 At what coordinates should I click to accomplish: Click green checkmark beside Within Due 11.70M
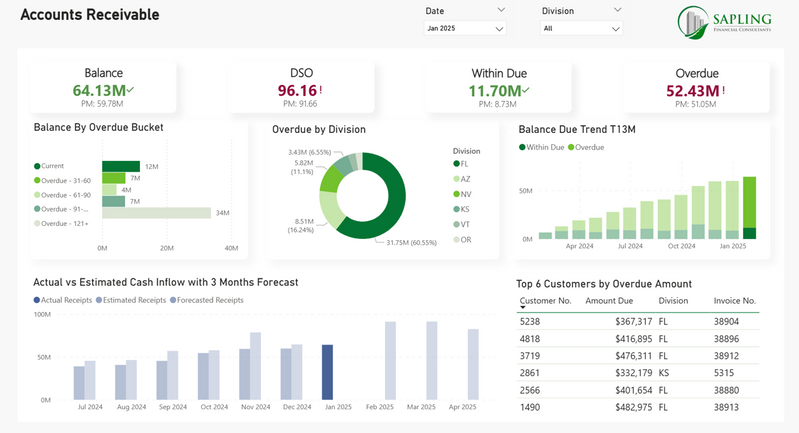[x=526, y=90]
